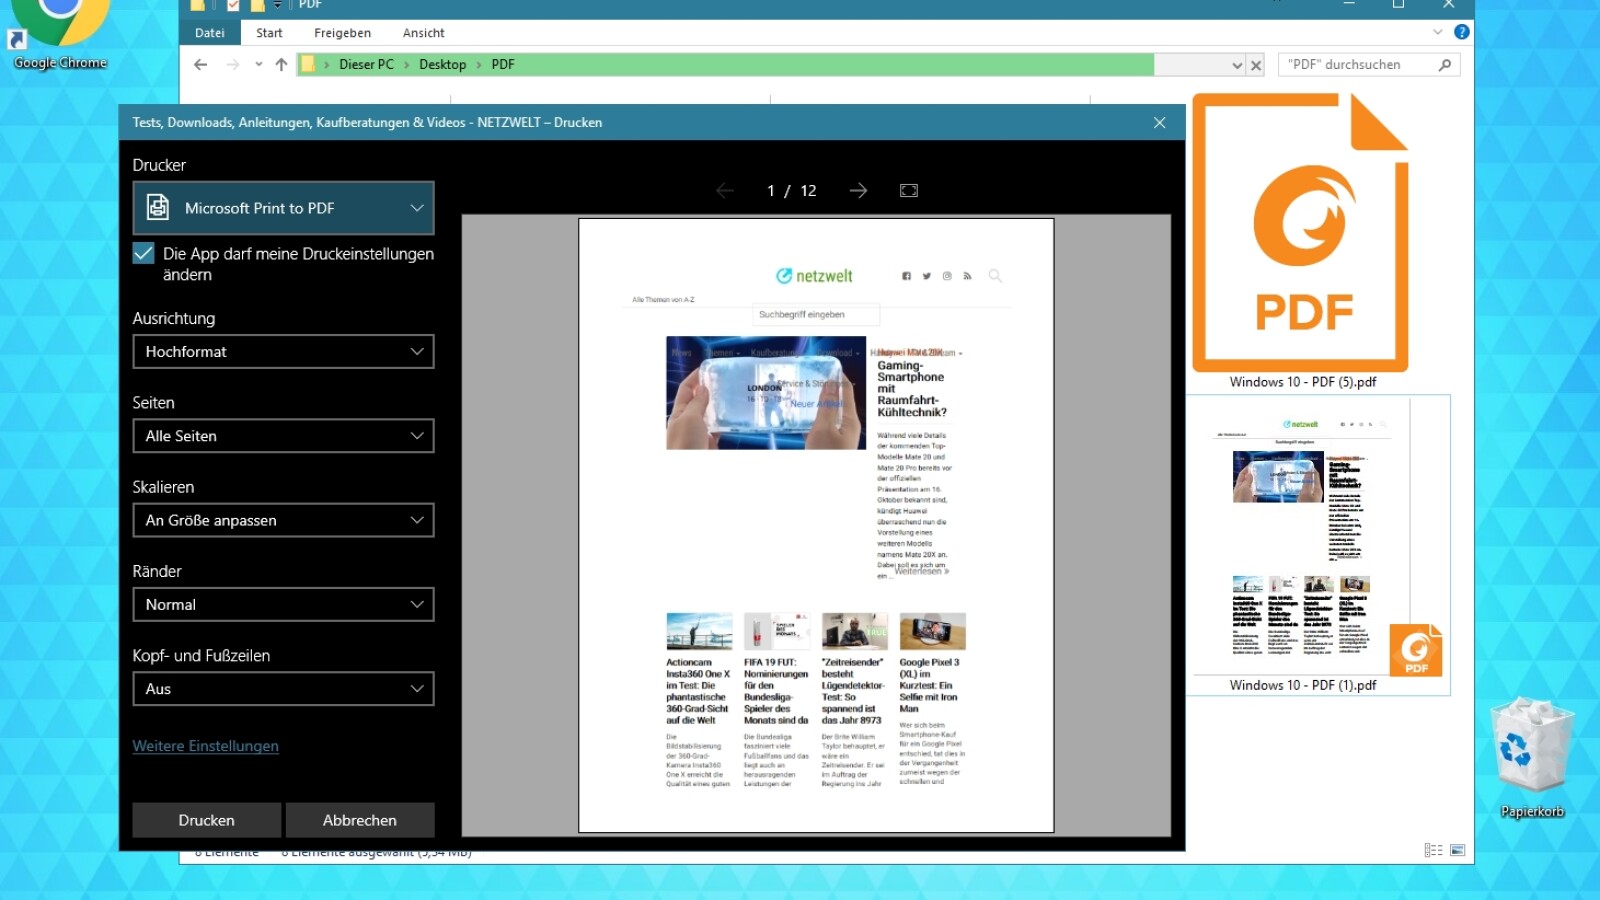
Task: Click the folder icon in address bar
Action: tap(308, 65)
